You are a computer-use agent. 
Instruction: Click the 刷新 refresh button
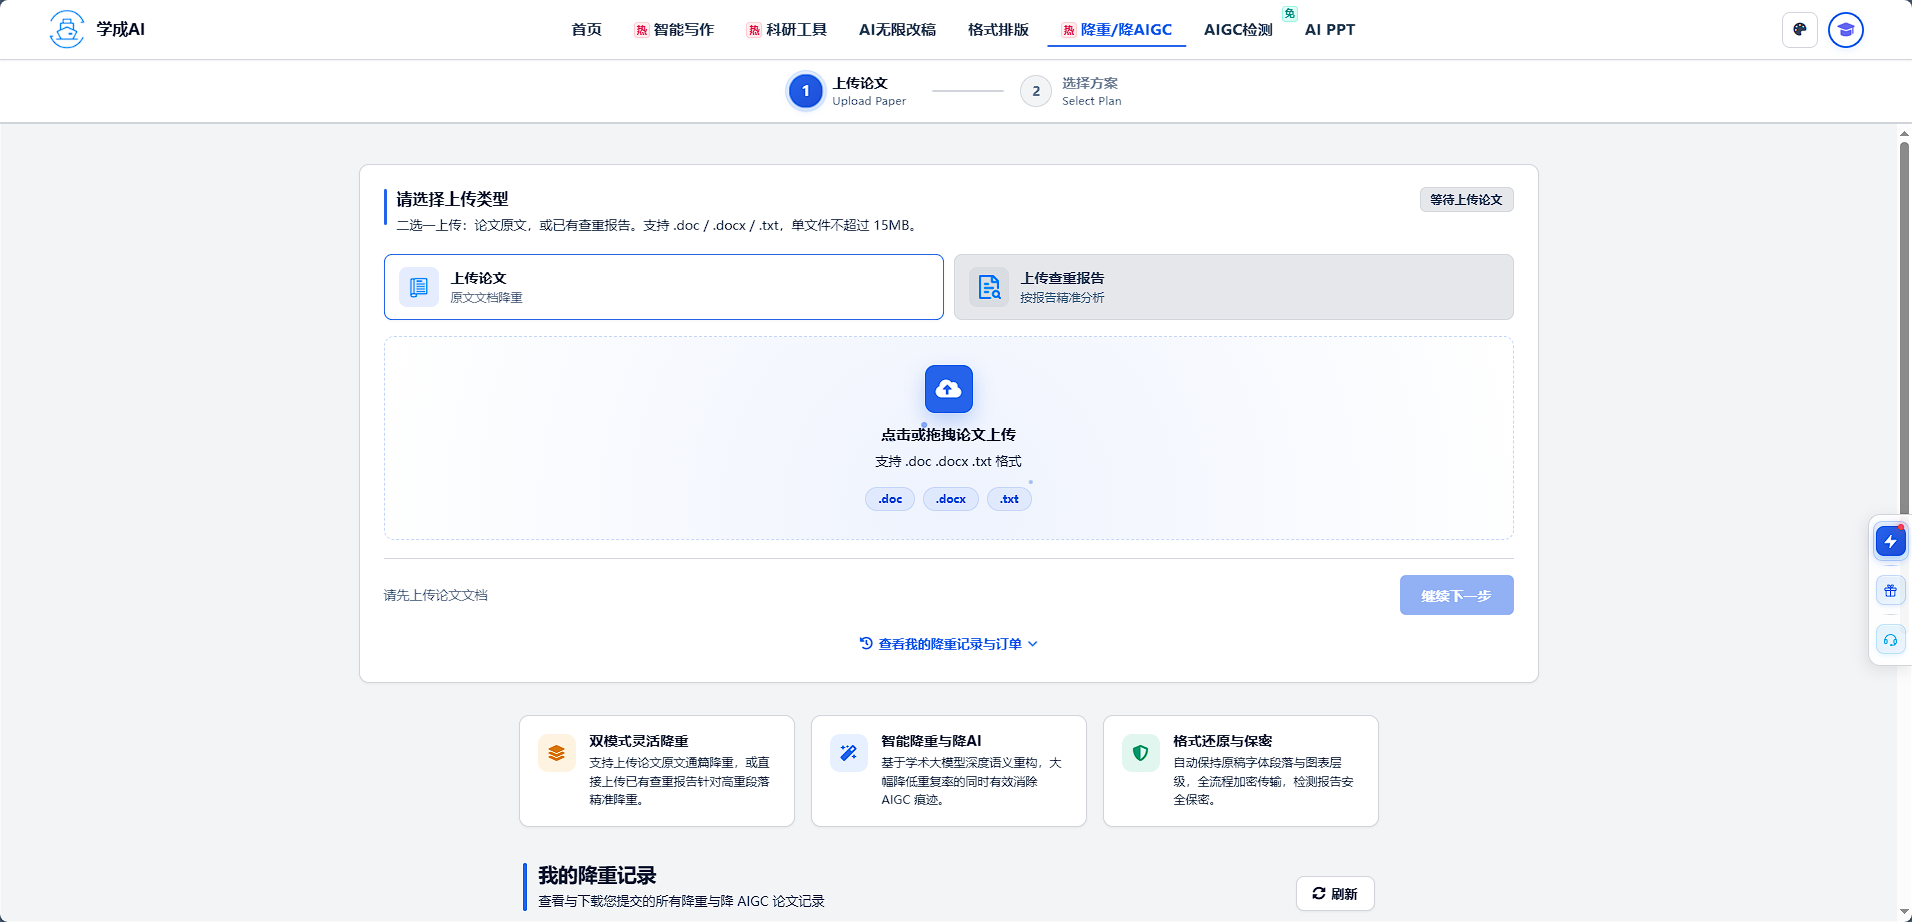1336,894
